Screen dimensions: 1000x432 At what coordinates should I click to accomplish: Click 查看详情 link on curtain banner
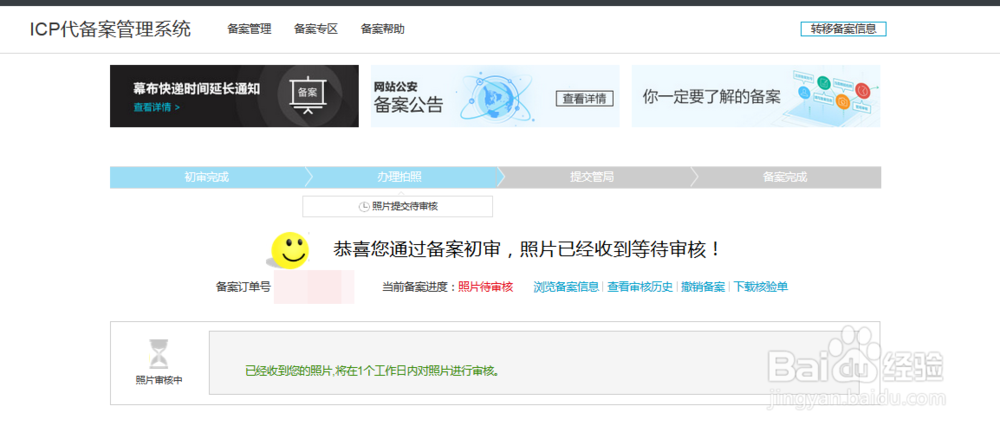tap(156, 107)
